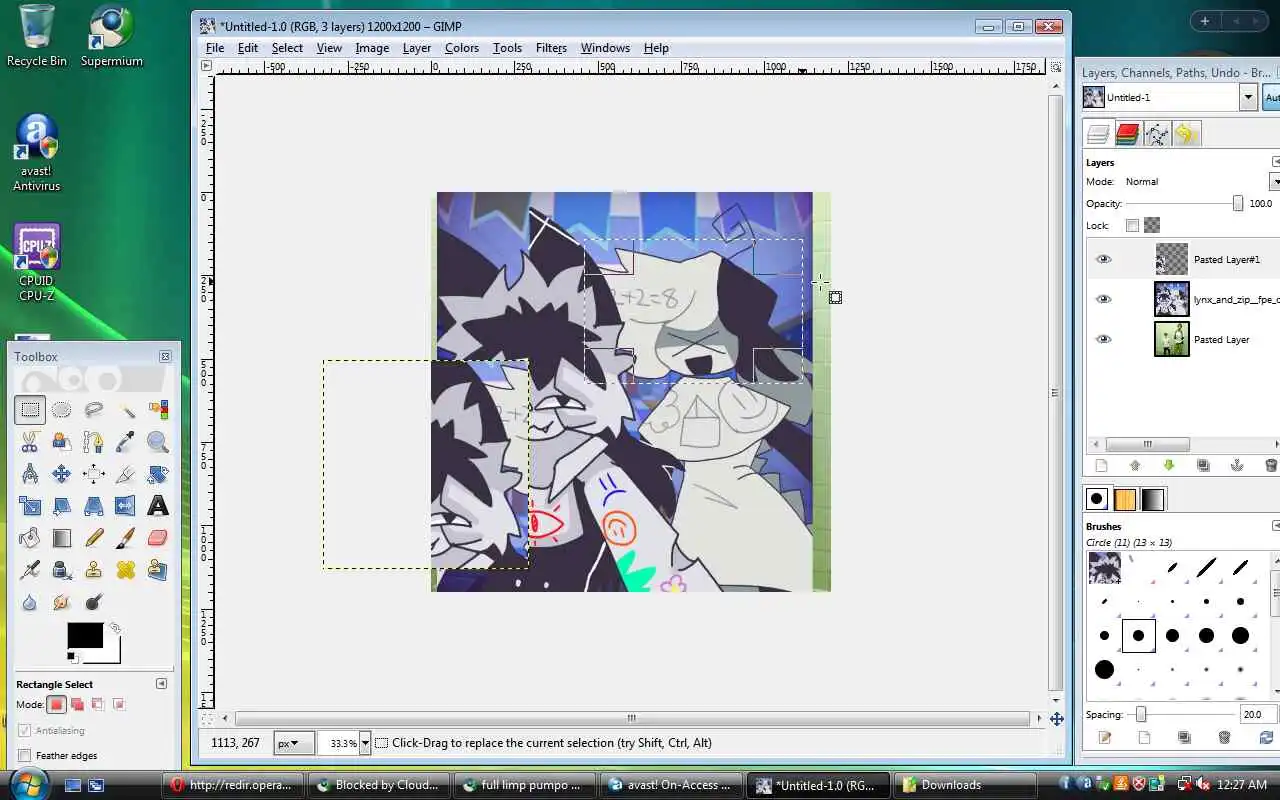Select the Text tool
Image resolution: width=1280 pixels, height=800 pixels.
point(158,505)
